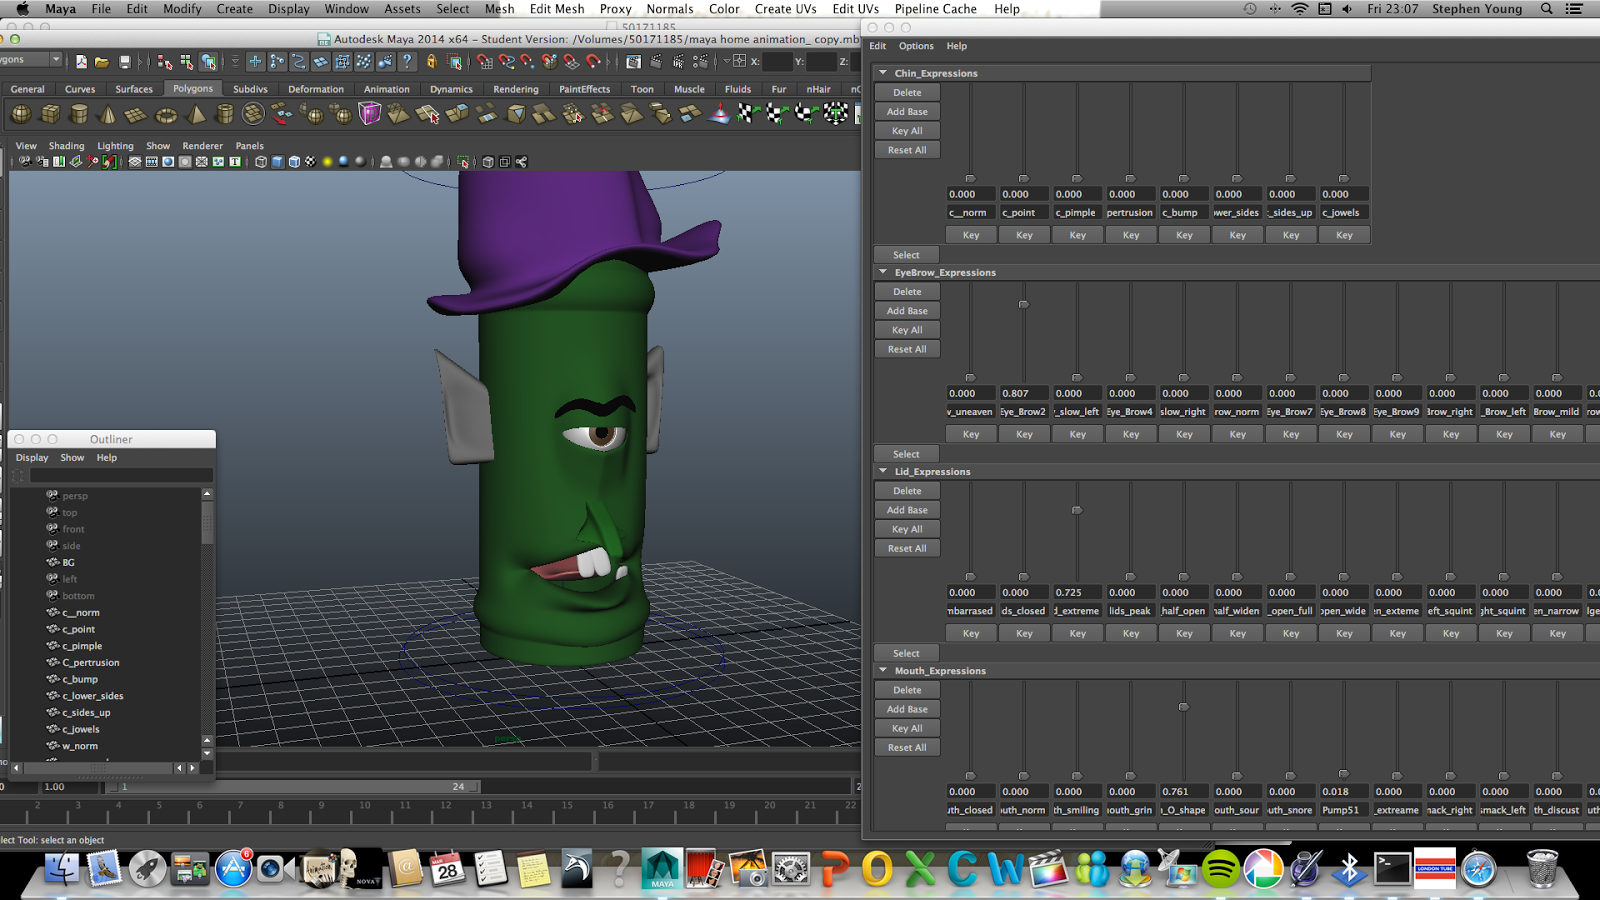The width and height of the screenshot is (1600, 900).
Task: Open a scene with the folder icon
Action: tap(102, 62)
